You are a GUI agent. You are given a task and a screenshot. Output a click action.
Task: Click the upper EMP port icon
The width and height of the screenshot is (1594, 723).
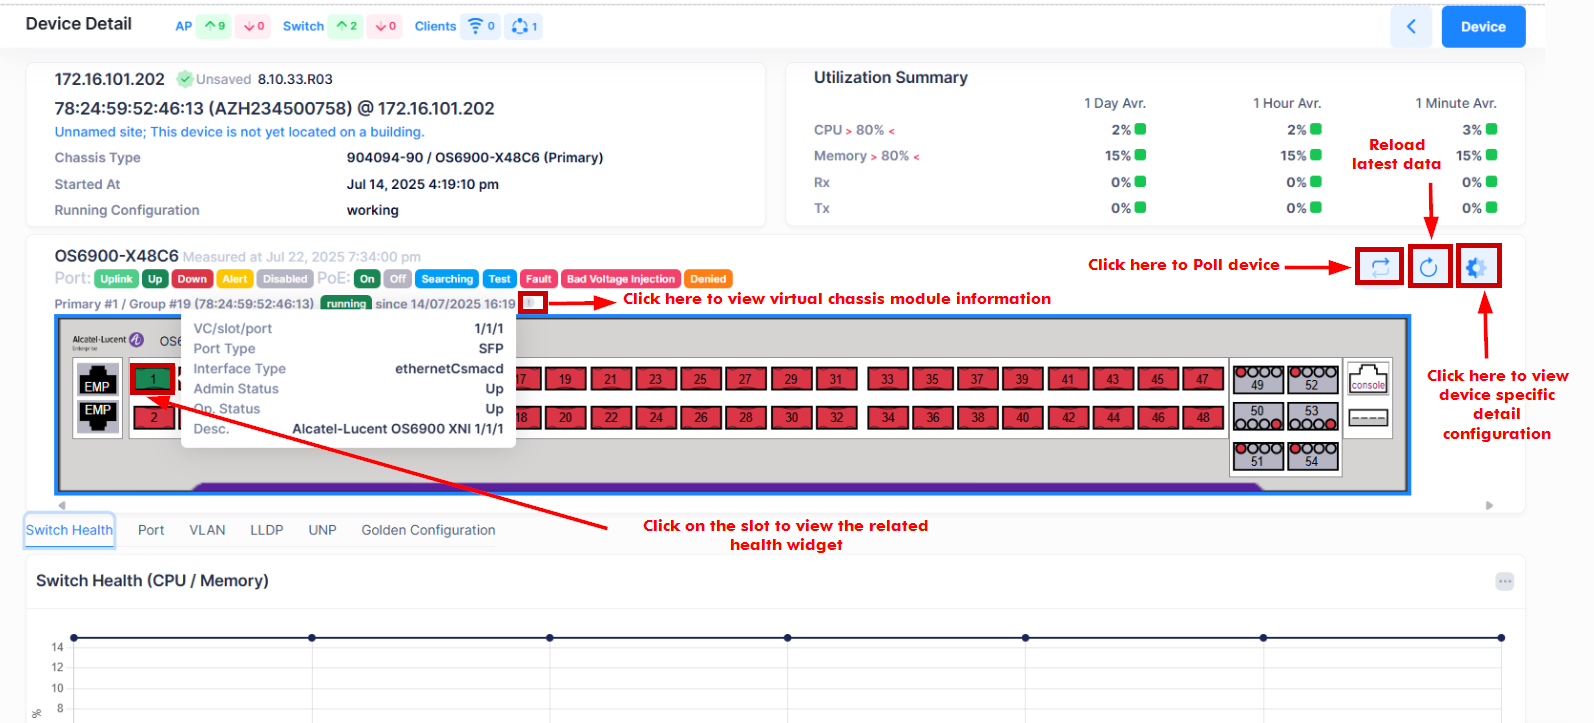click(98, 380)
